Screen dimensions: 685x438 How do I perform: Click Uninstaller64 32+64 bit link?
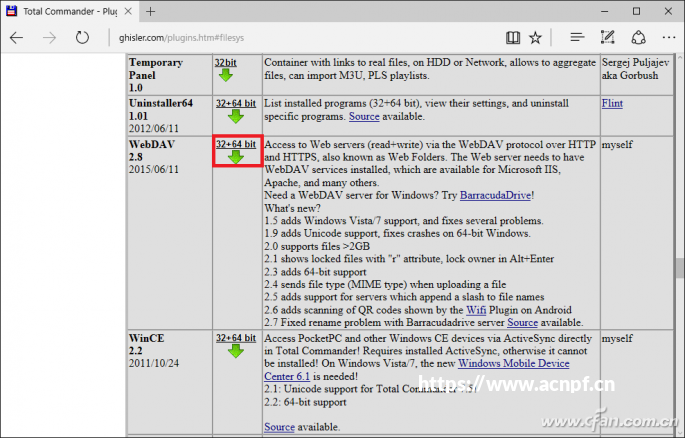pyautogui.click(x=236, y=103)
